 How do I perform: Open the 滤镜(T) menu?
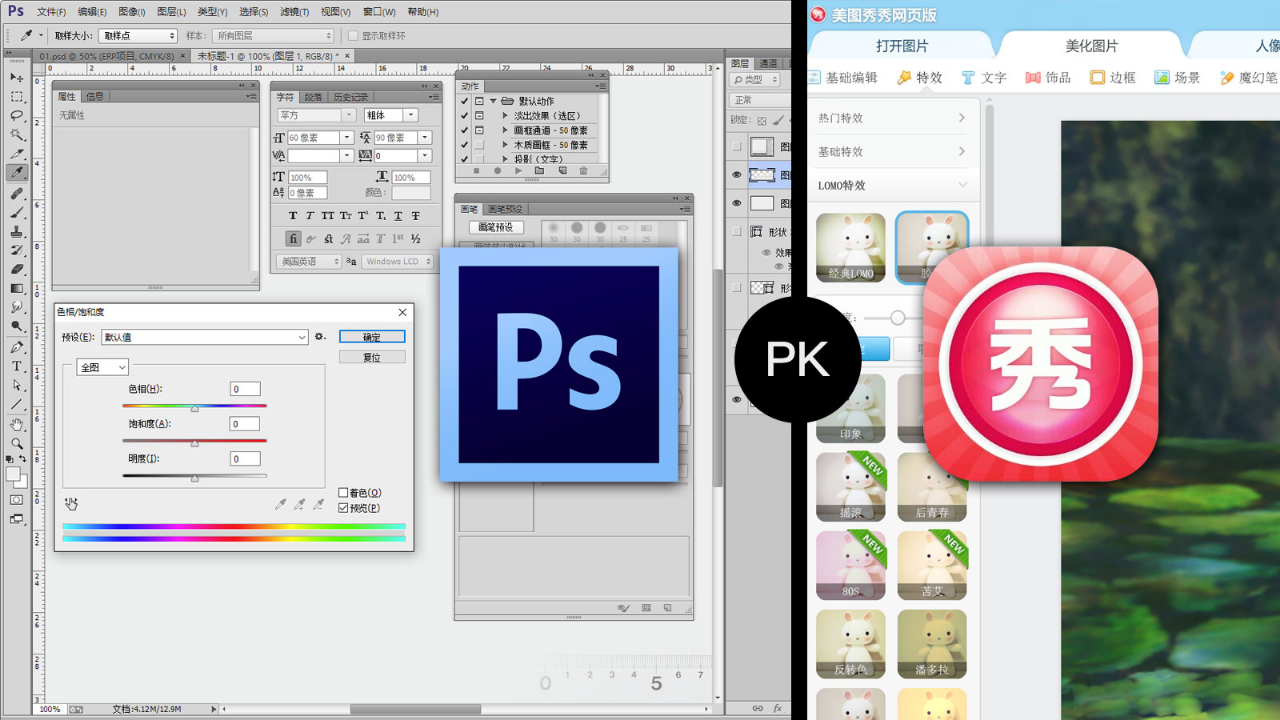pyautogui.click(x=295, y=12)
